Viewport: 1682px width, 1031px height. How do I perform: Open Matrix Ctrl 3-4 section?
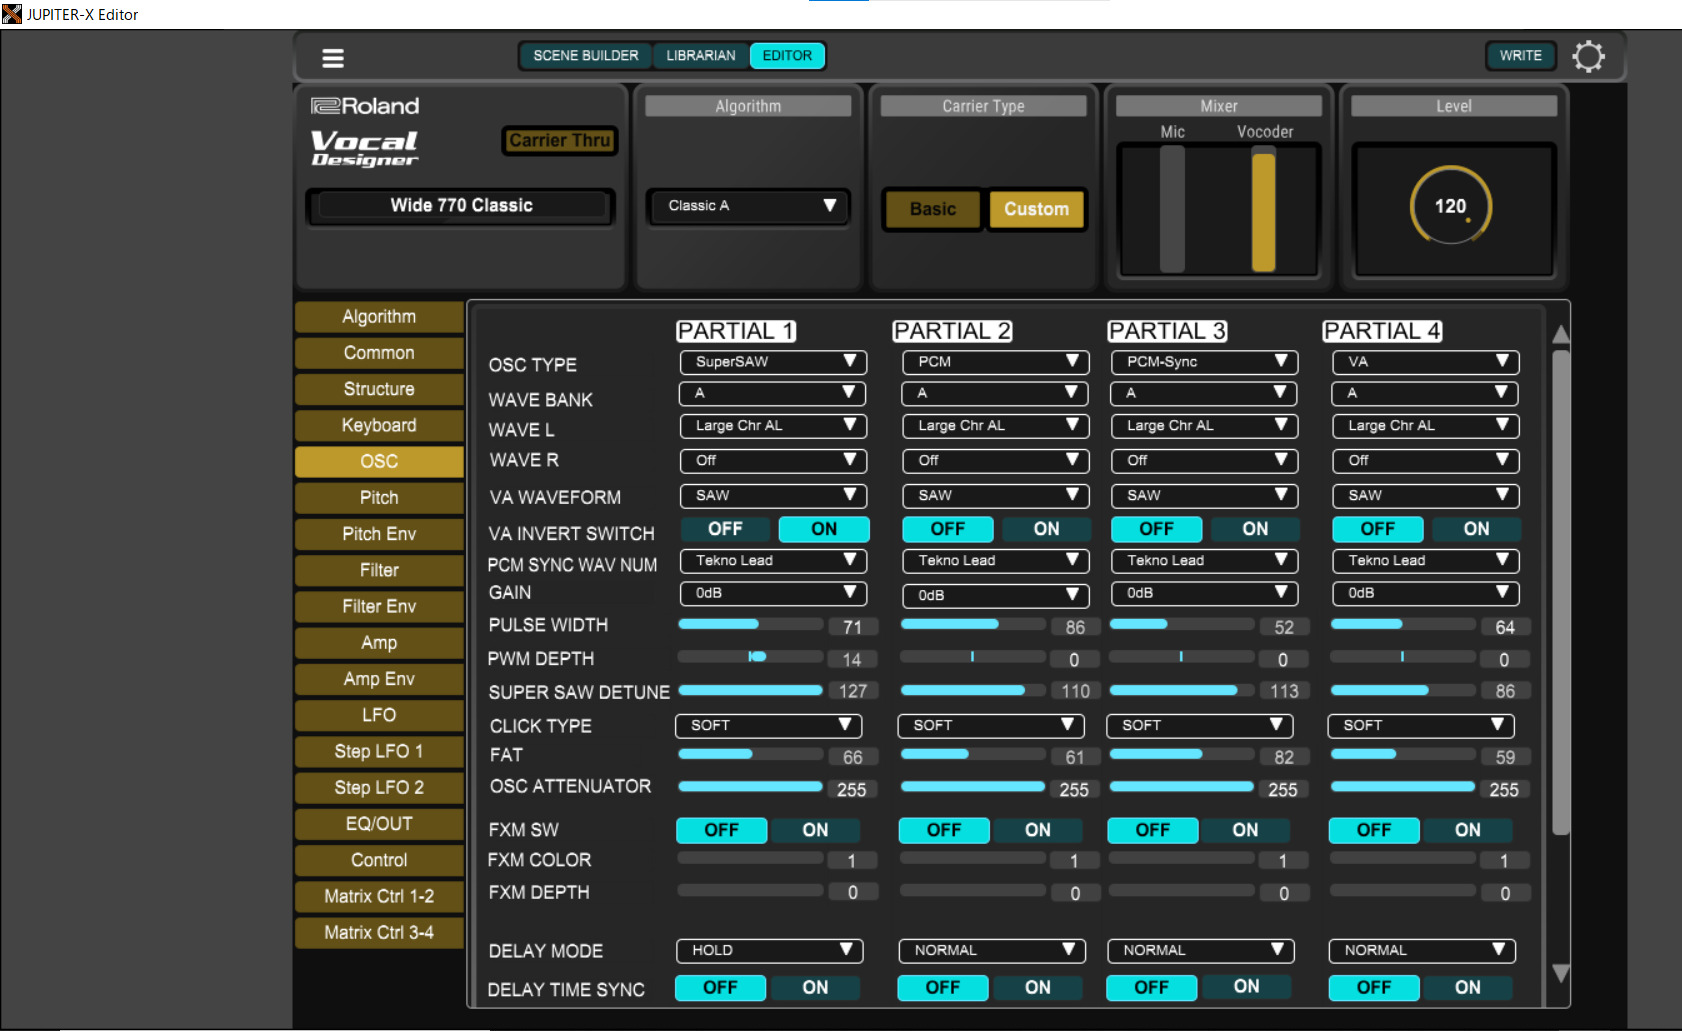click(379, 932)
